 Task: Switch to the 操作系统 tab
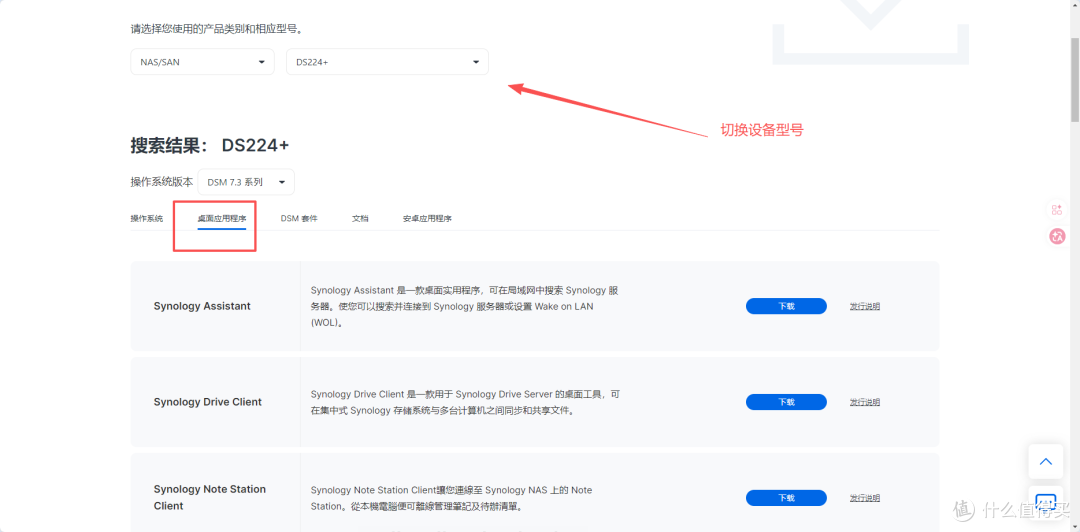147,218
